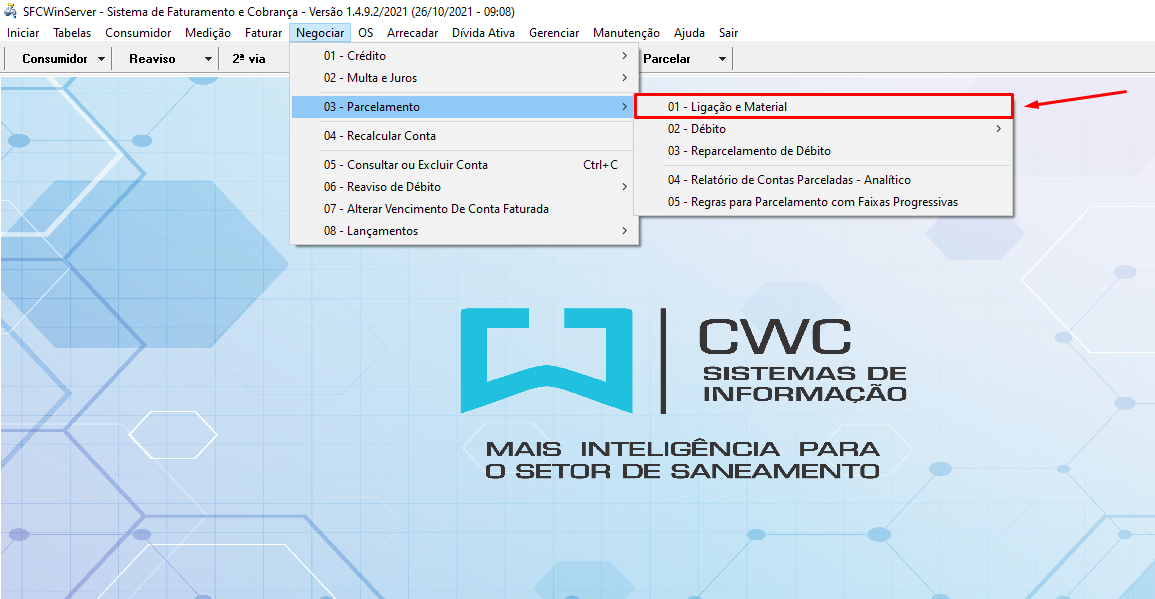
Task: Choose Alterar Vencimento De Conta Faturada
Action: (435, 209)
